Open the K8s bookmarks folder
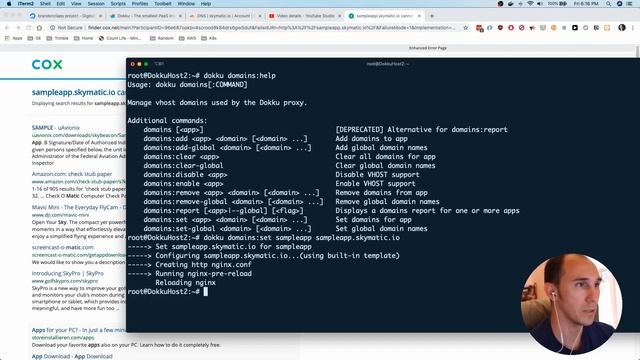 (209, 38)
